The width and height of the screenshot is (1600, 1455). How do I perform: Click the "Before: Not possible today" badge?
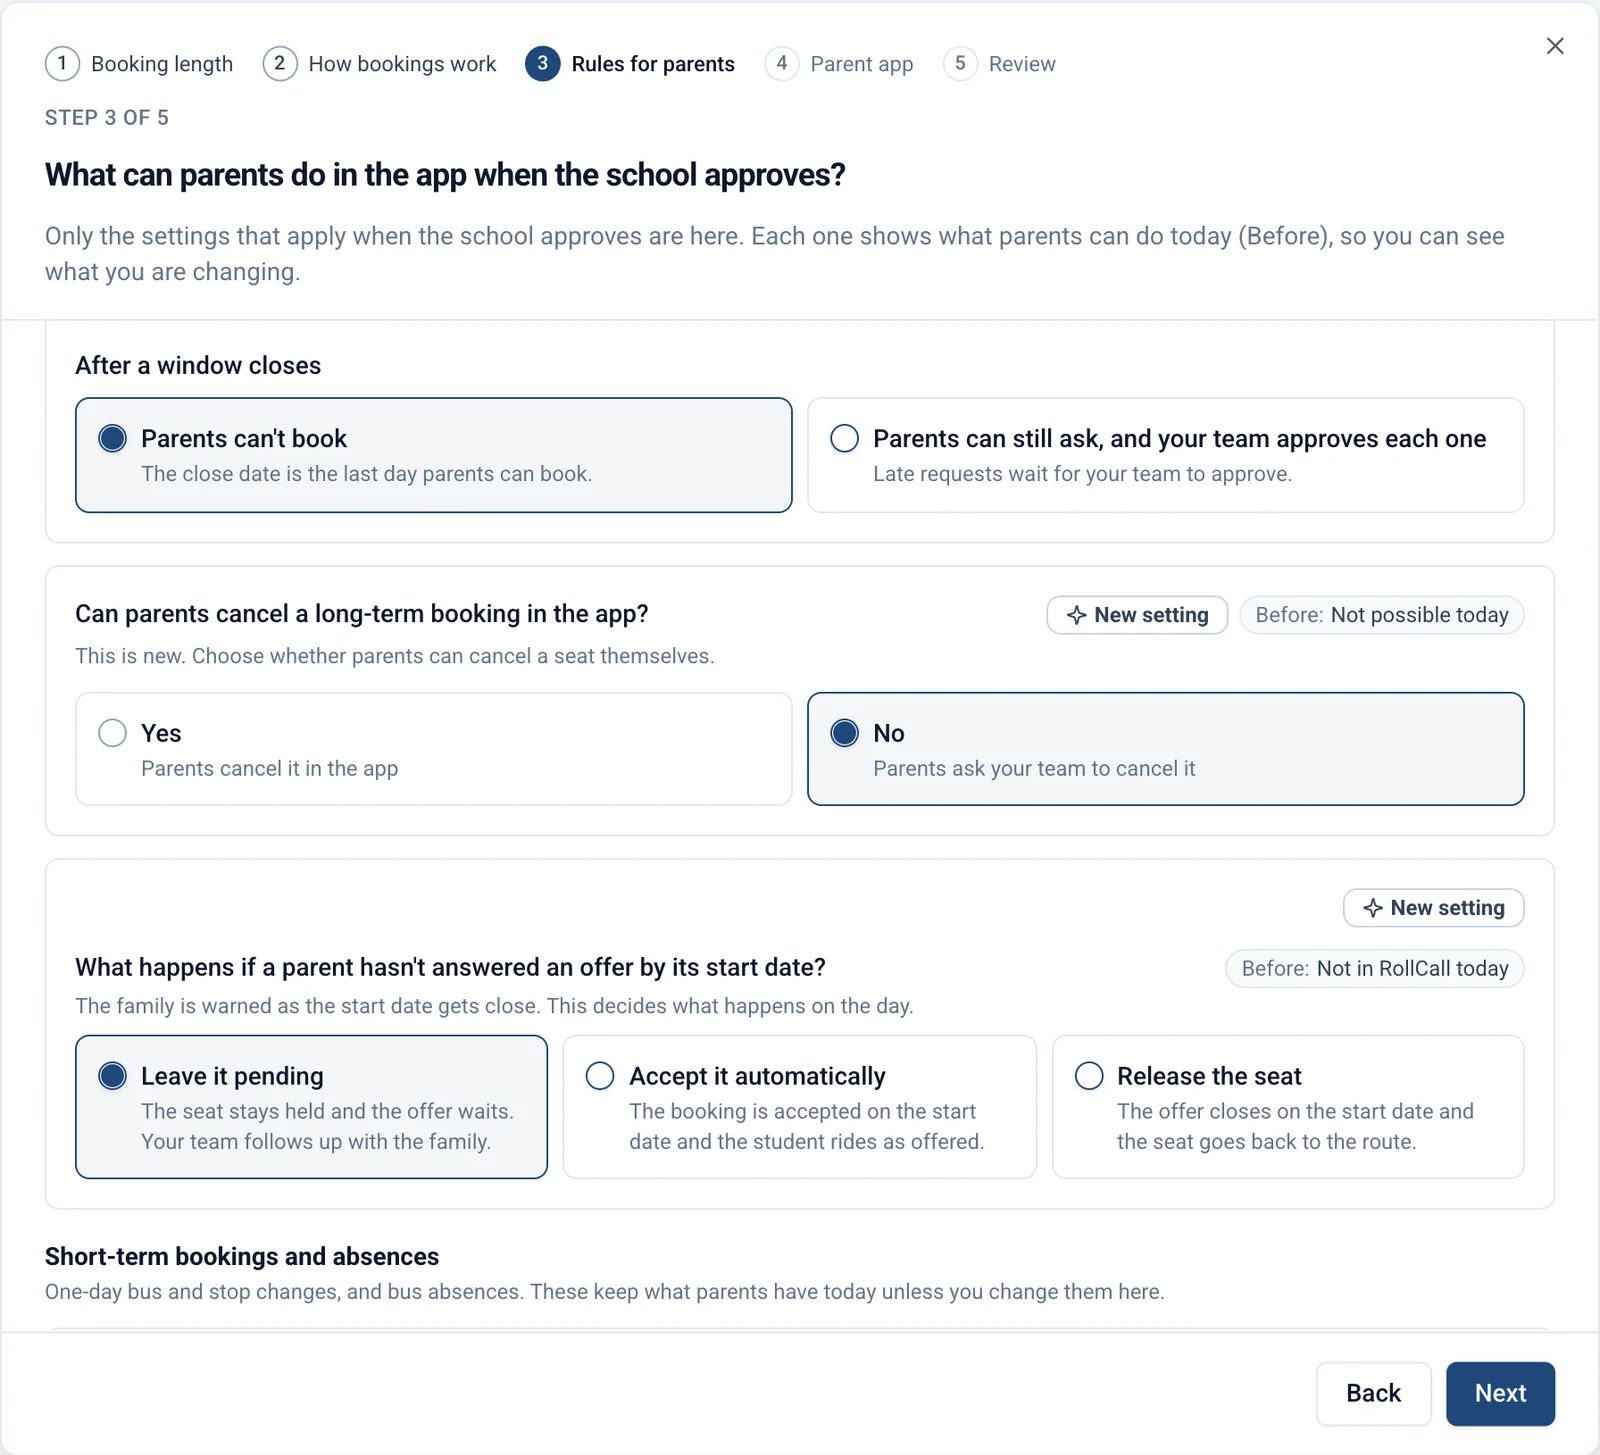pyautogui.click(x=1382, y=615)
